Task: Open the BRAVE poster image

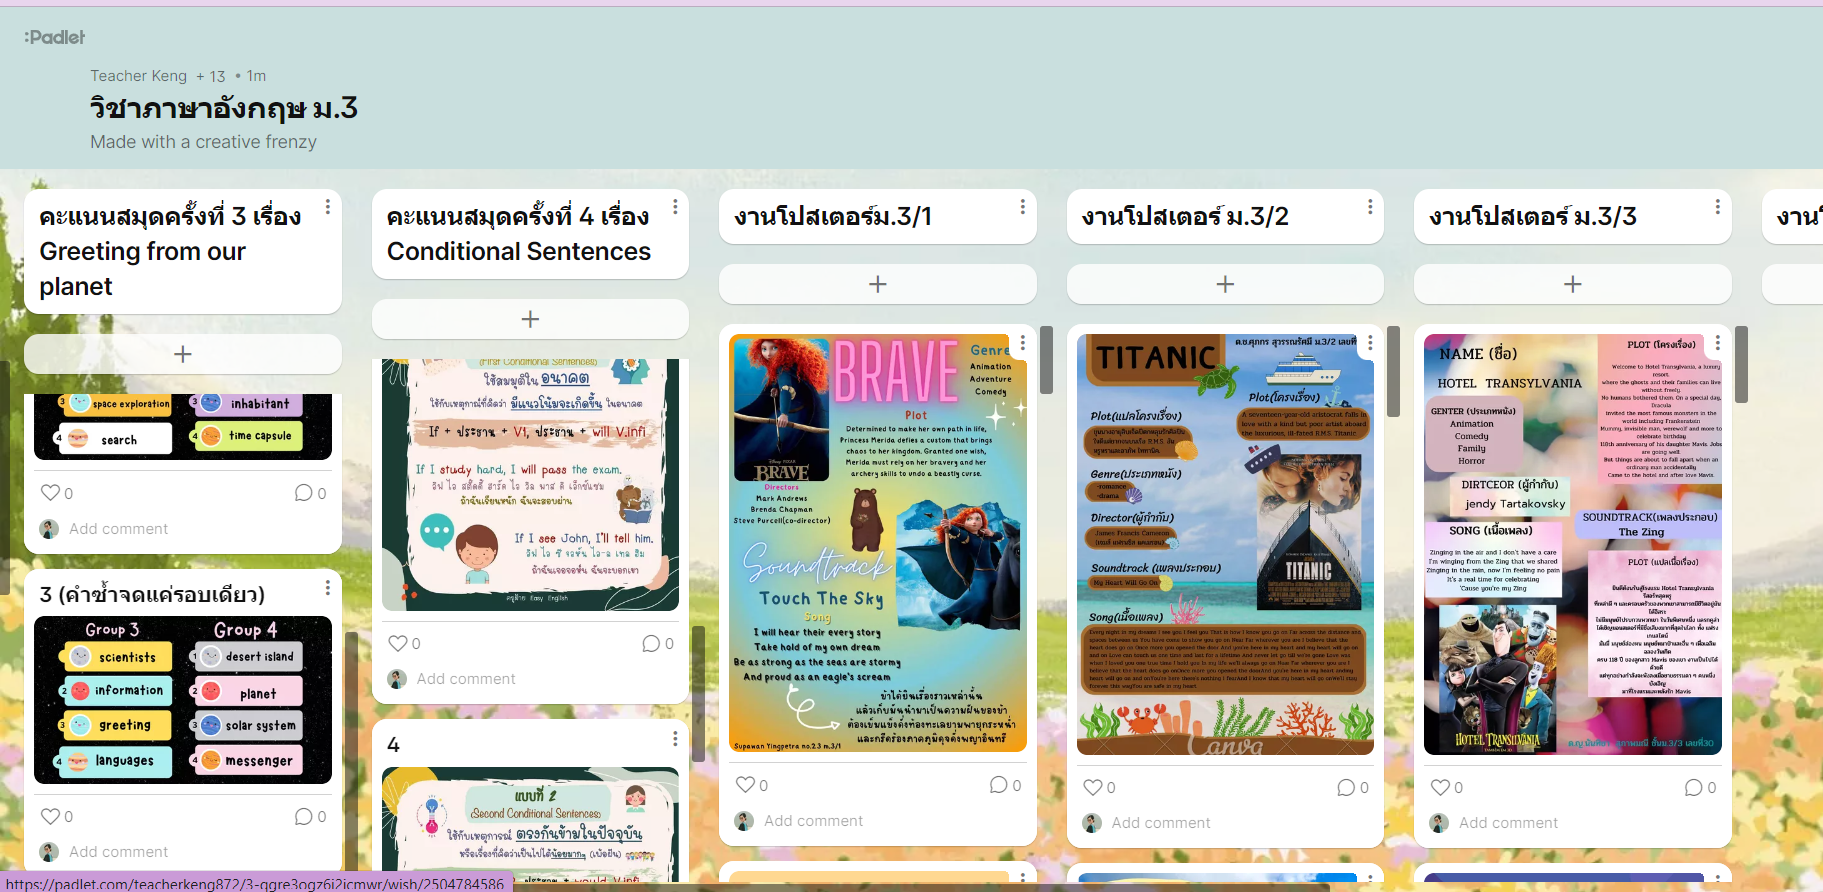Action: coord(878,543)
